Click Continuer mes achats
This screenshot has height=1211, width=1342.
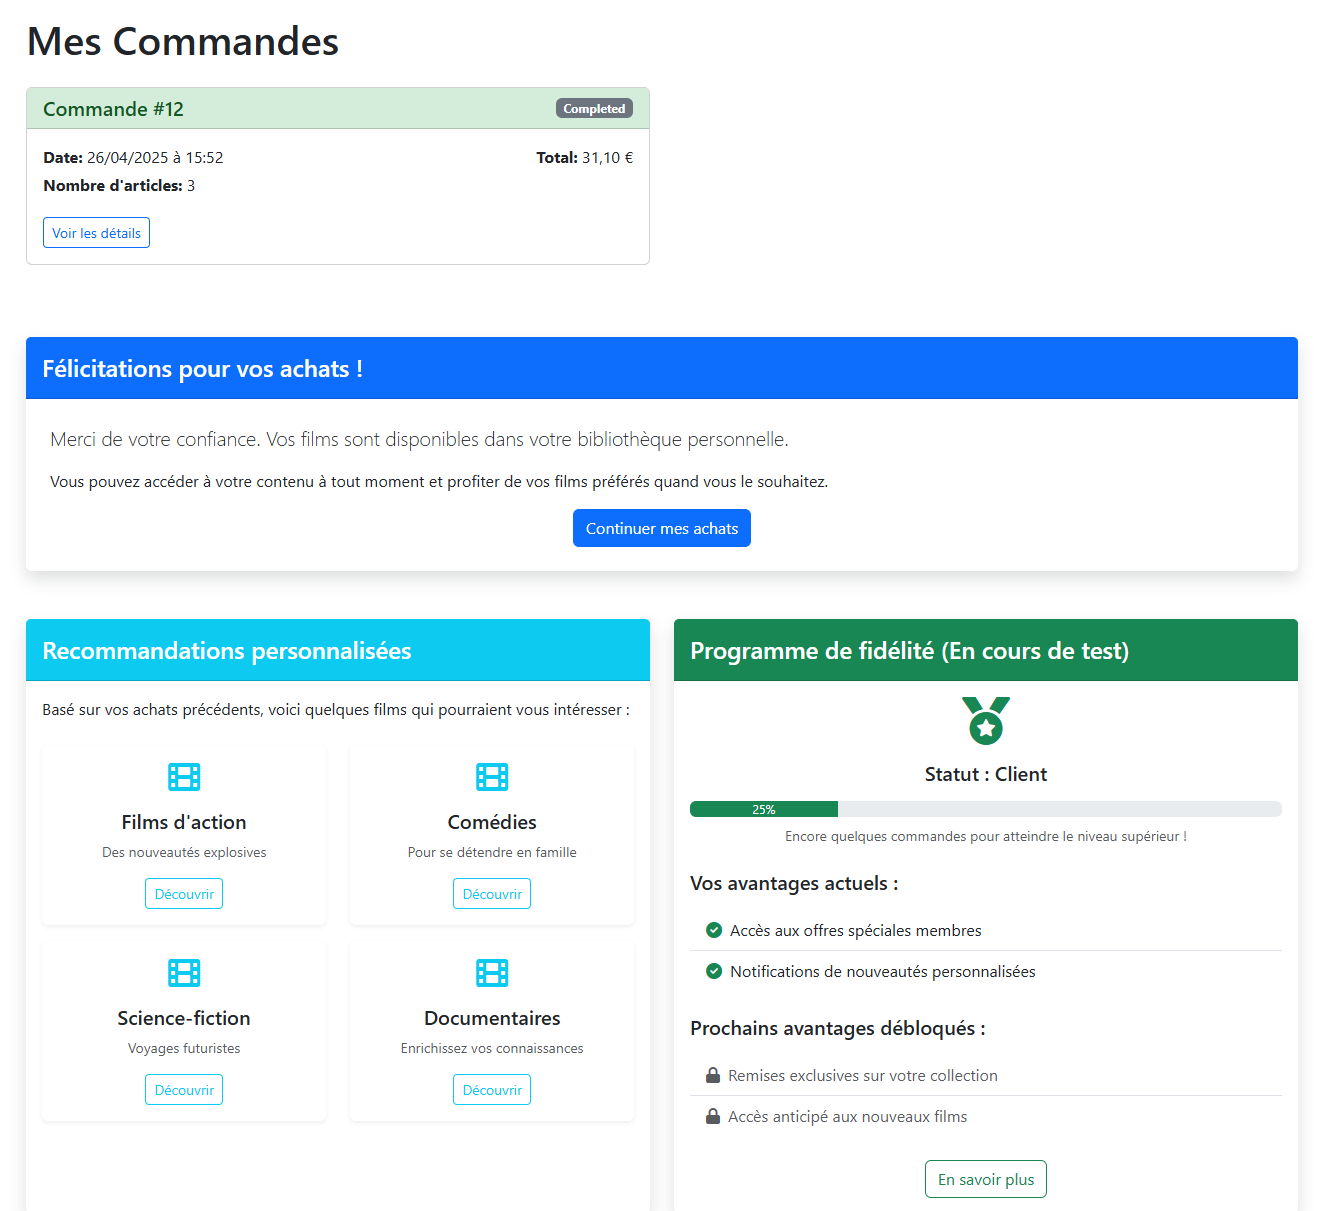coord(661,528)
